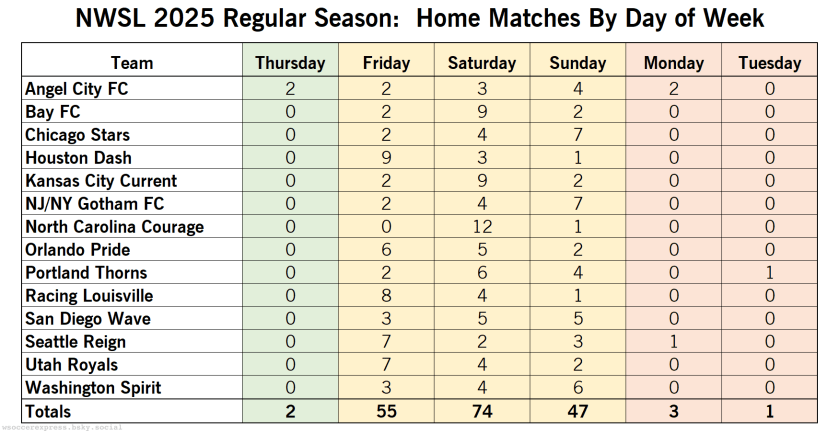Click the Thursday column header
839x431 pixels.
pos(290,63)
